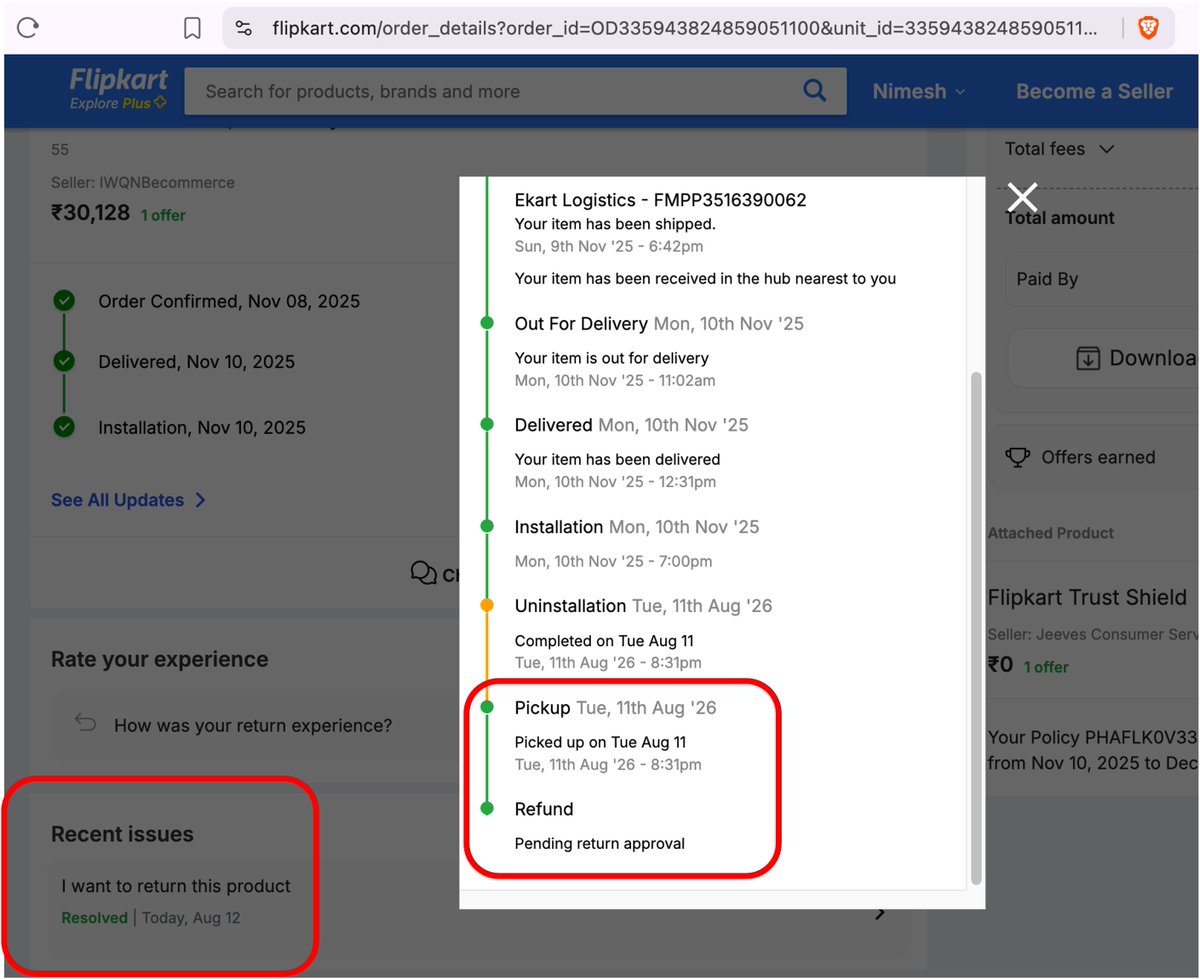The height and width of the screenshot is (979, 1200).
Task: Click the return arrow icon in rating box
Action: 86,723
